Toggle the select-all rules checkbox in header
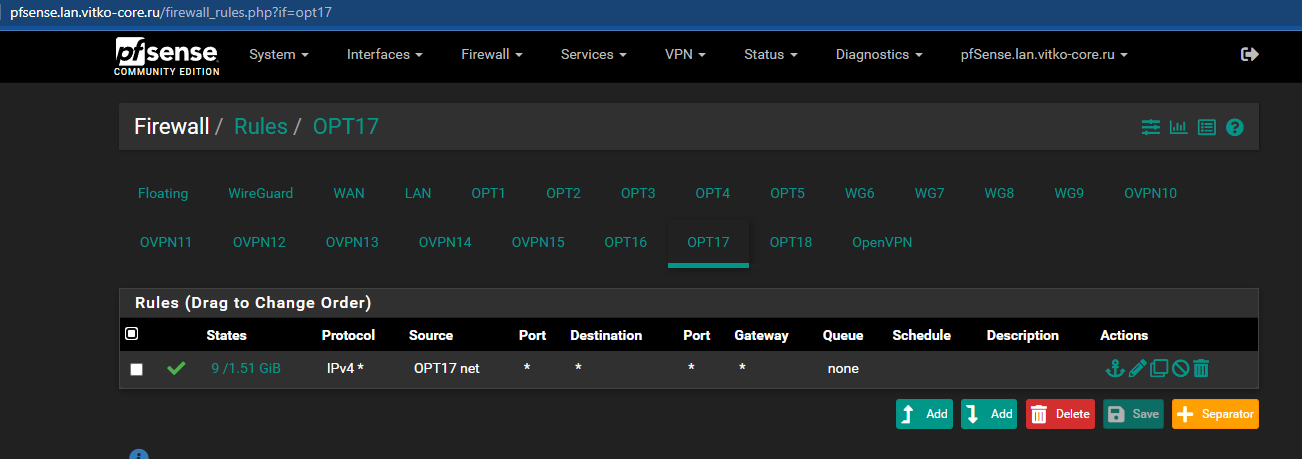 pyautogui.click(x=132, y=334)
